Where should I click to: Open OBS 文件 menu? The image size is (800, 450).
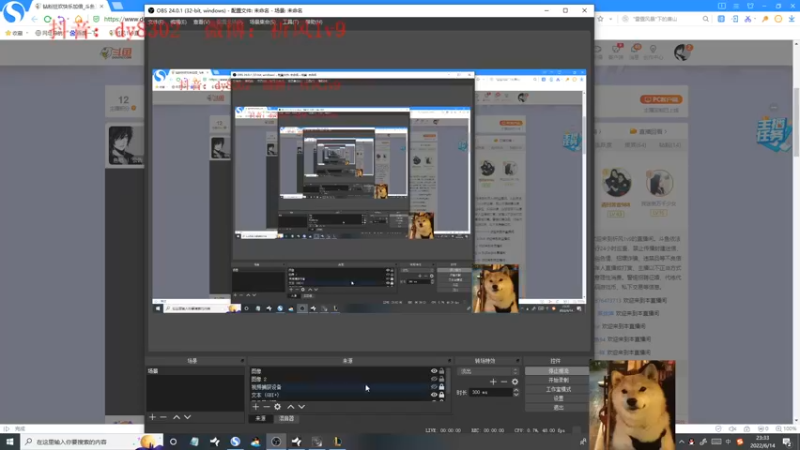coord(156,22)
